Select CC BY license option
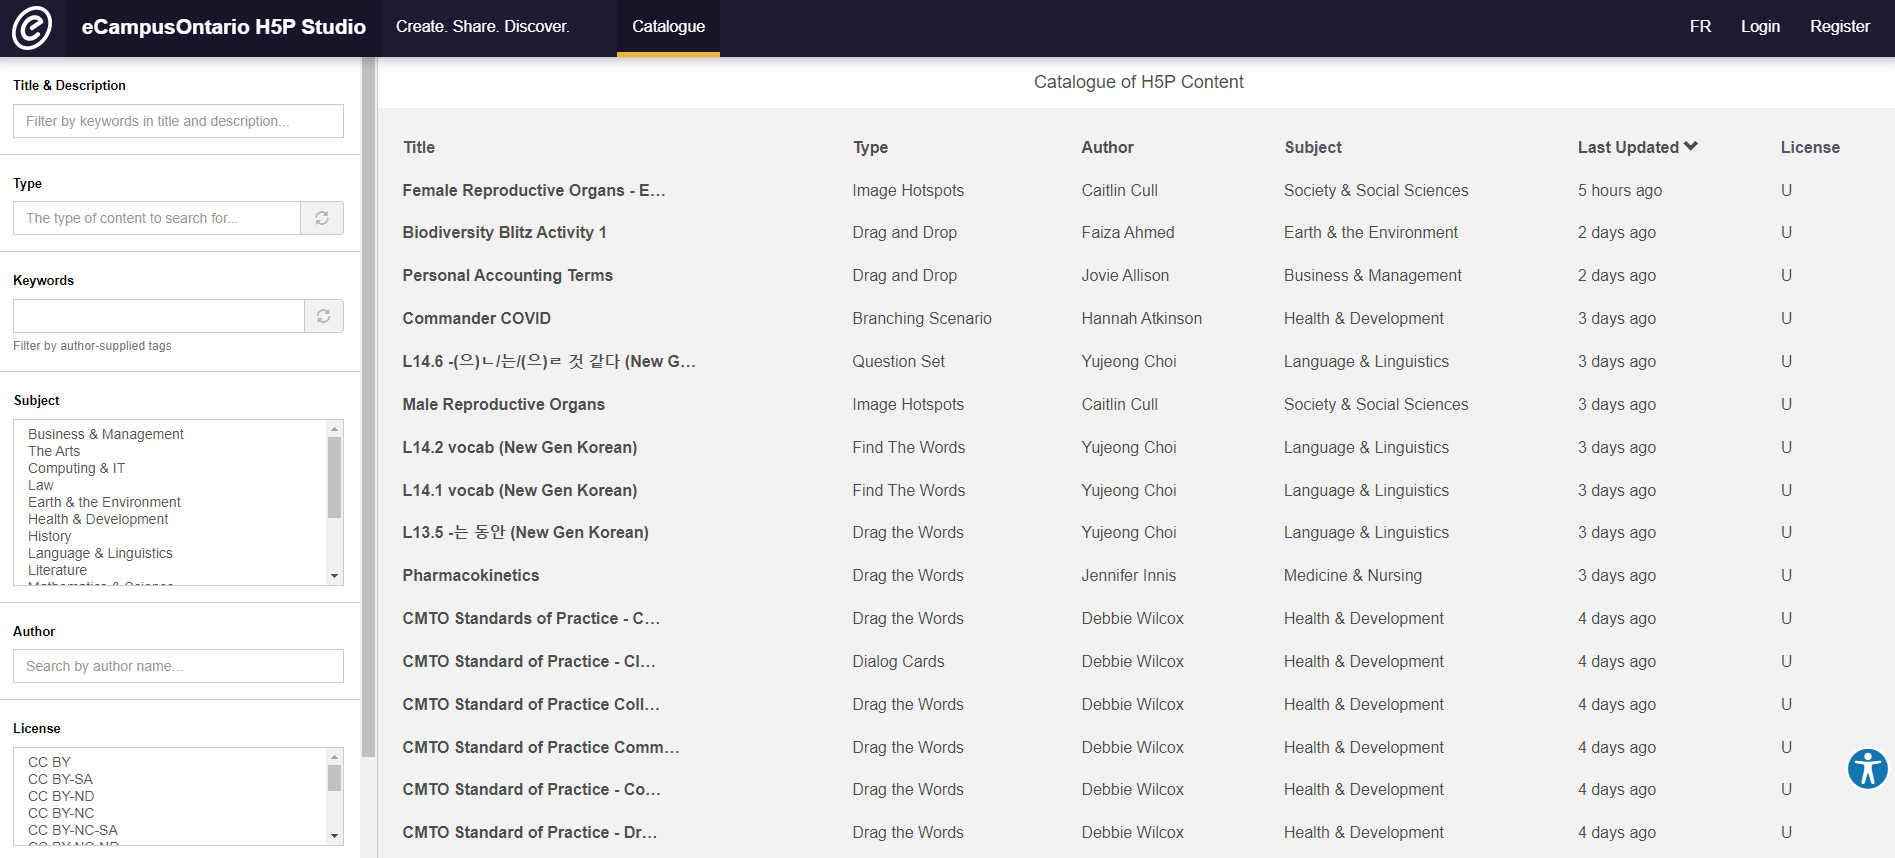Screen dimensions: 1895x858 click(x=49, y=762)
